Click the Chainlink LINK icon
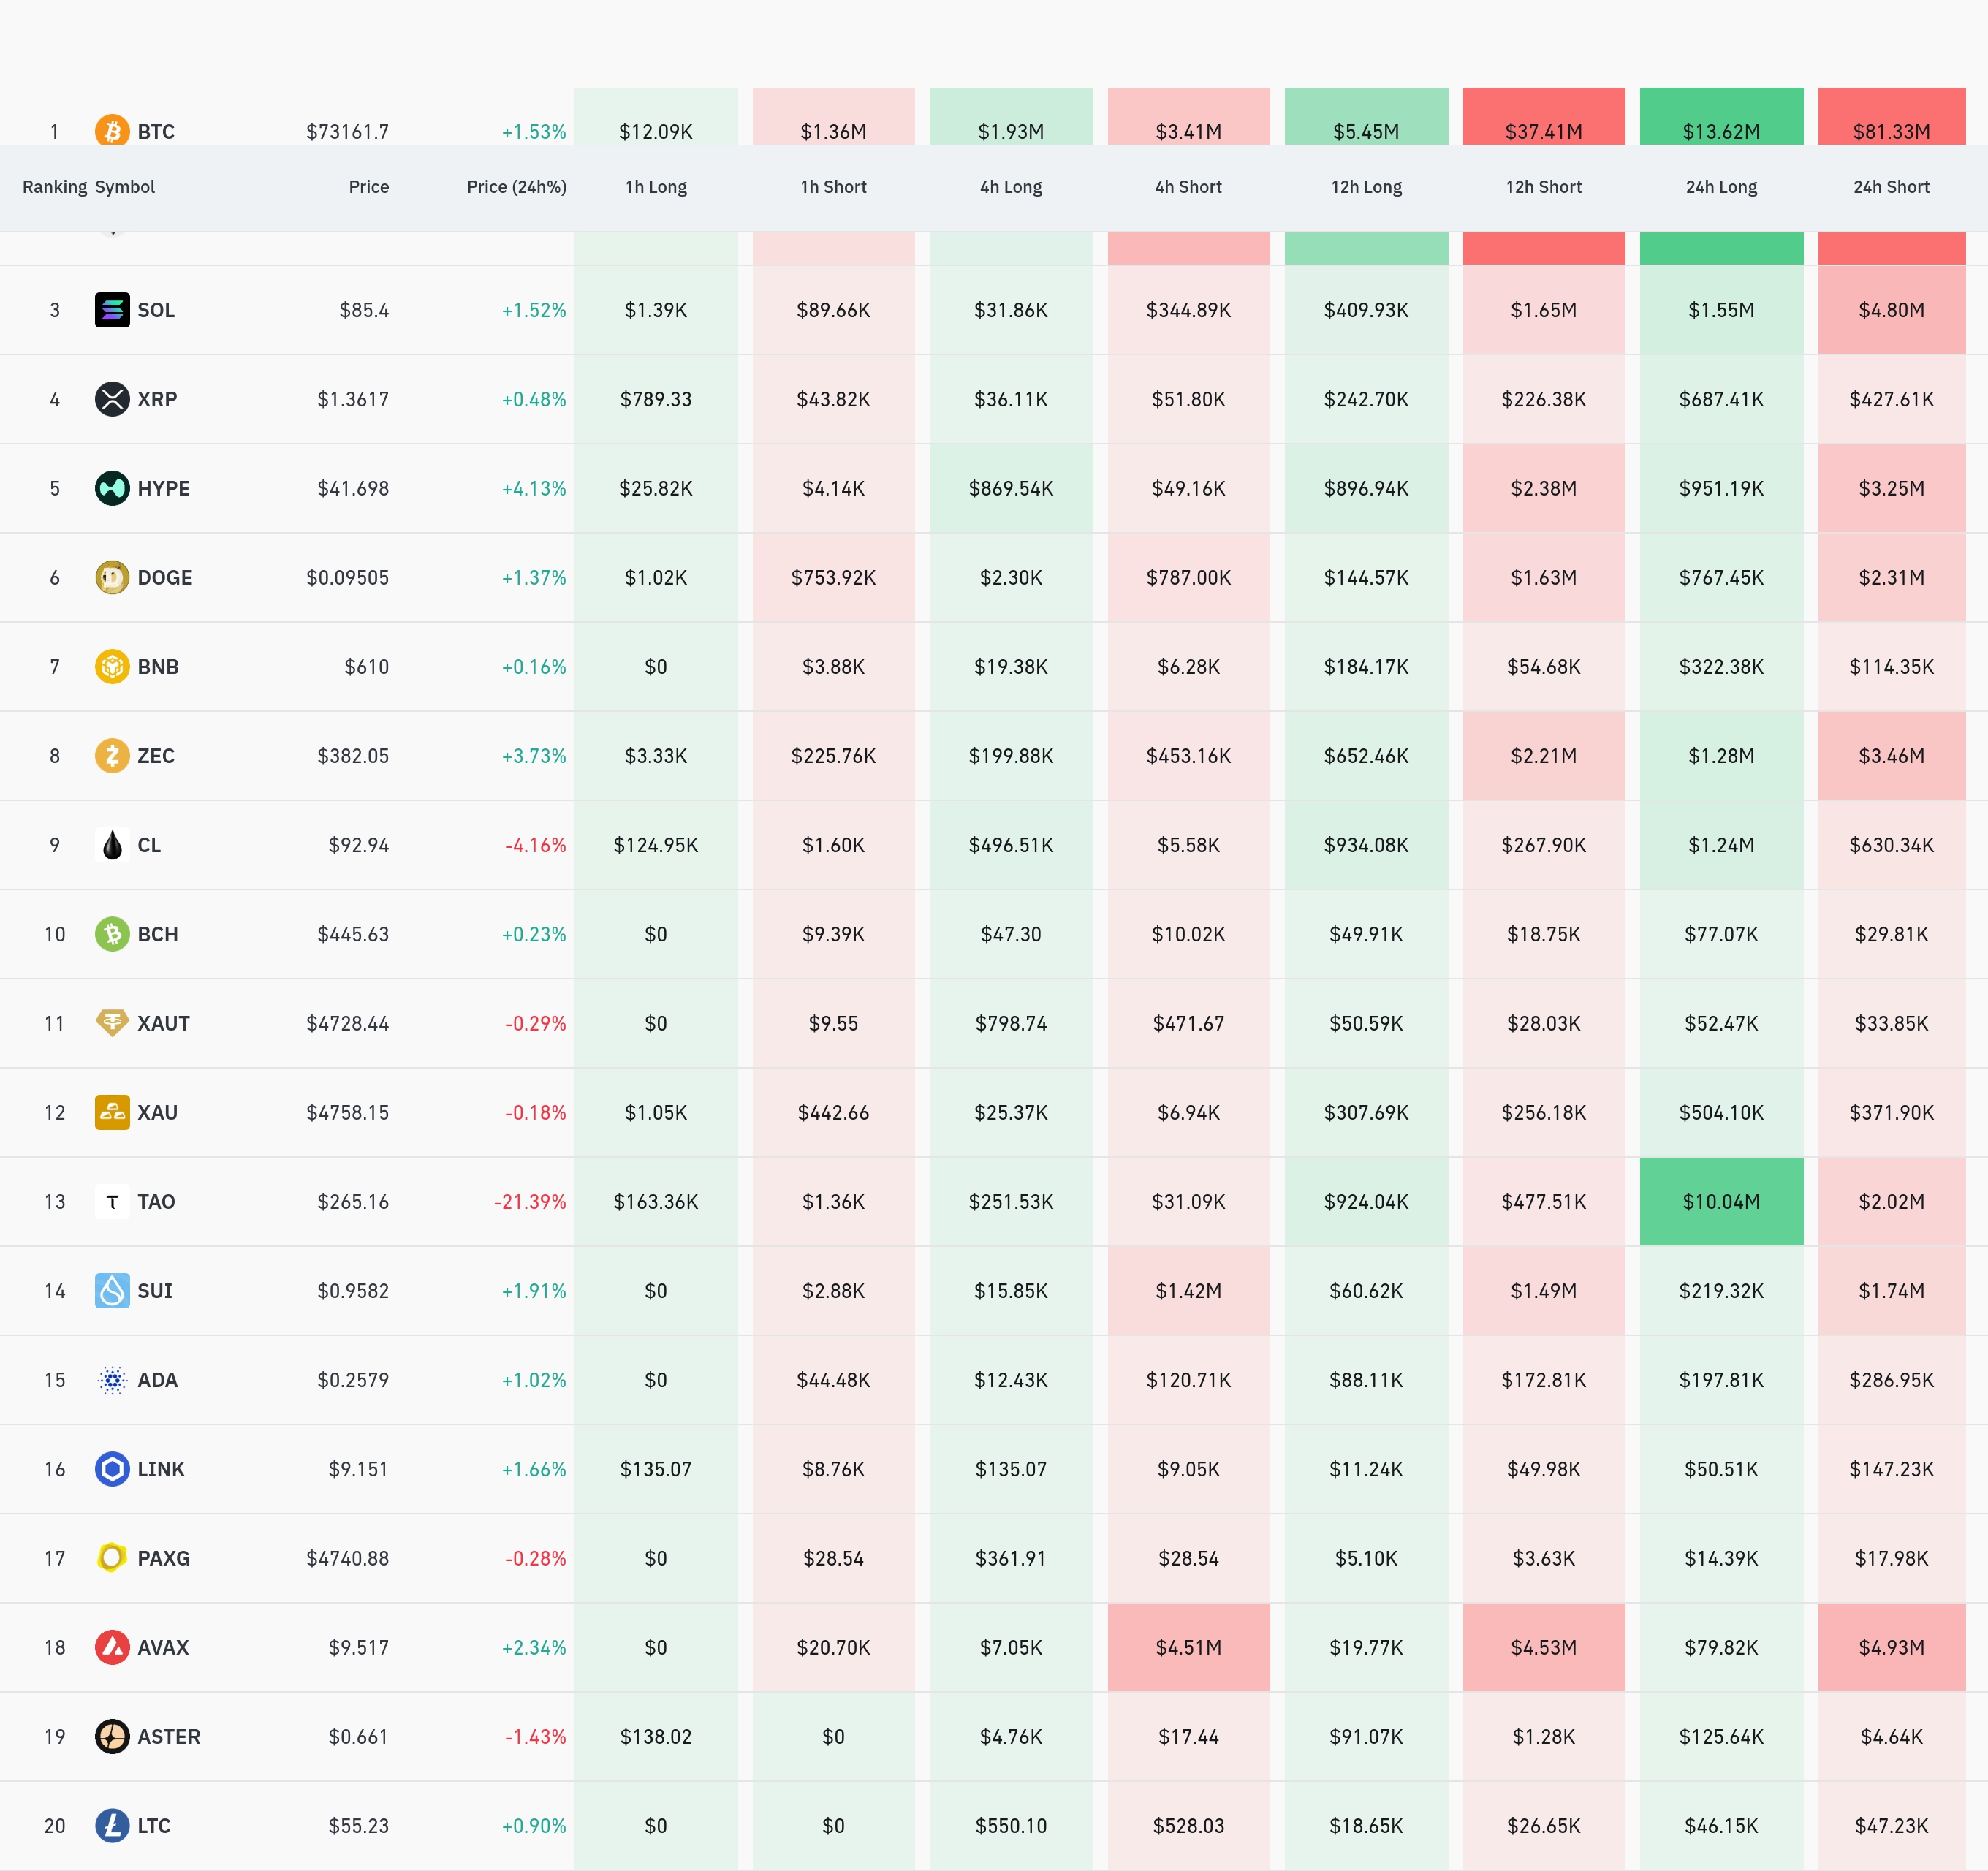Screen dimensions: 1988x1871 [112, 1469]
